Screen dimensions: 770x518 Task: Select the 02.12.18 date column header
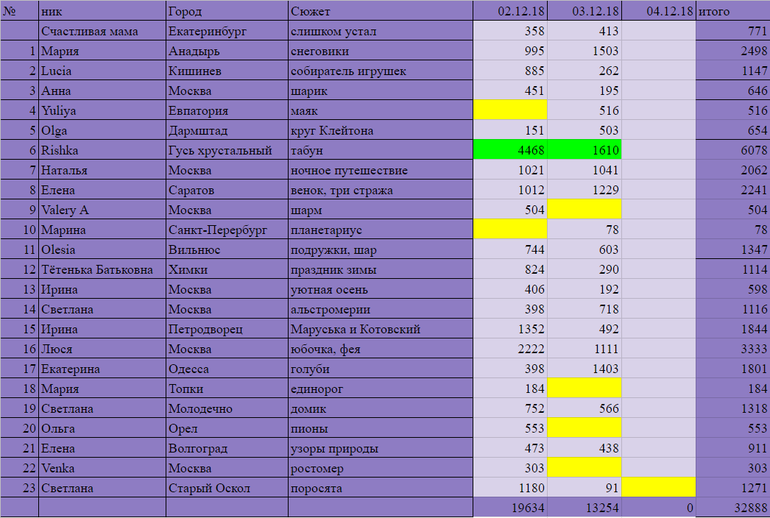click(x=509, y=12)
